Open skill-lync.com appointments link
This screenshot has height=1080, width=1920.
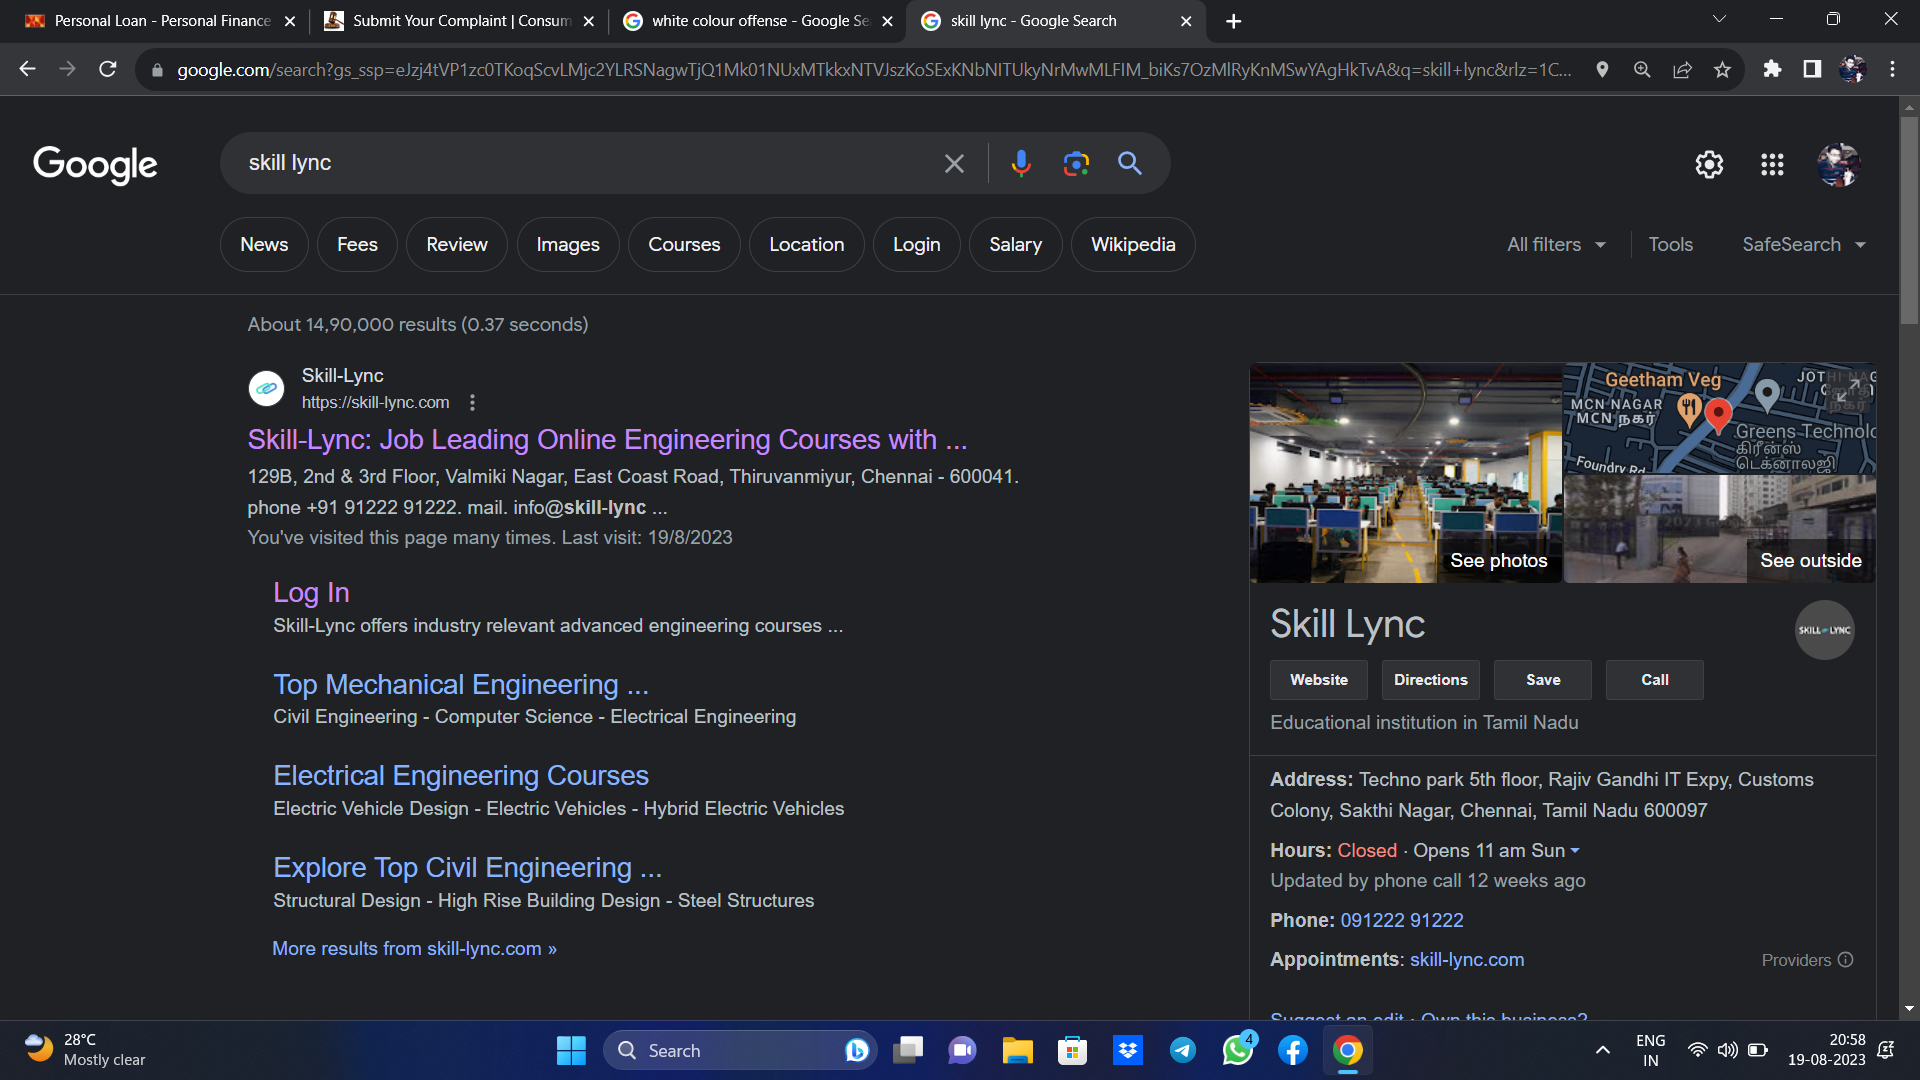coord(1467,959)
